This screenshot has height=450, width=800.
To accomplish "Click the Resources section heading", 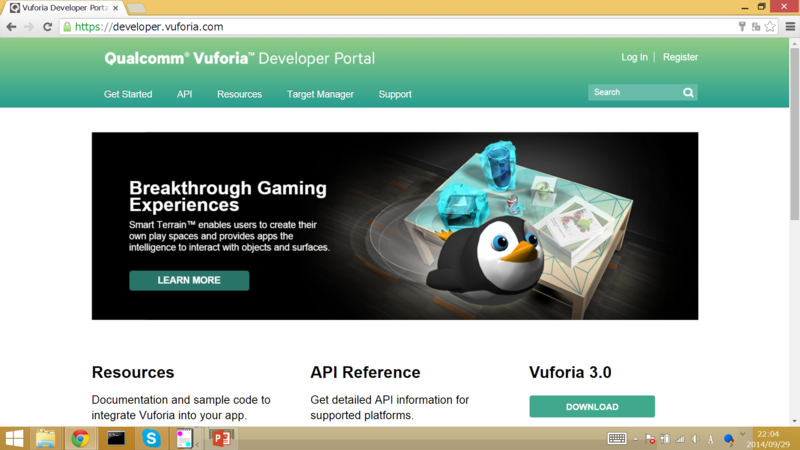I will pyautogui.click(x=133, y=372).
